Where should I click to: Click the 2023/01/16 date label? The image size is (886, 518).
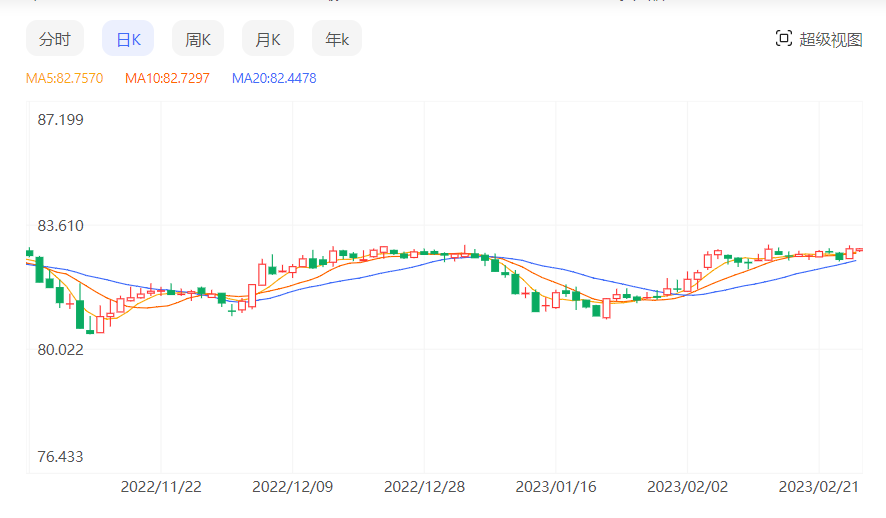(x=556, y=487)
